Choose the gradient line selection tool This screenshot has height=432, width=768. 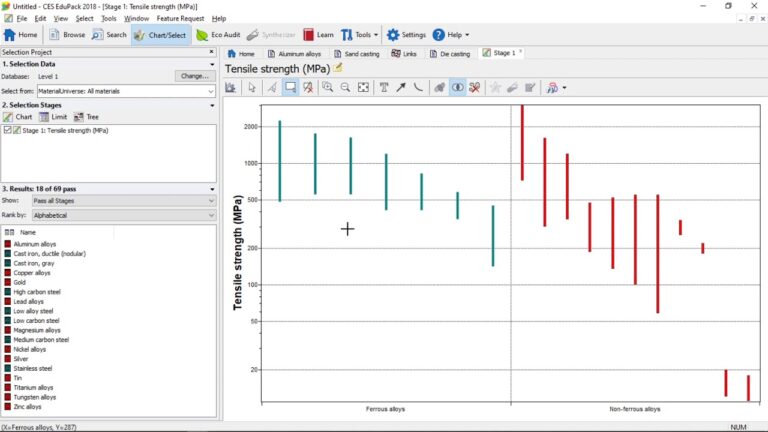coord(272,88)
